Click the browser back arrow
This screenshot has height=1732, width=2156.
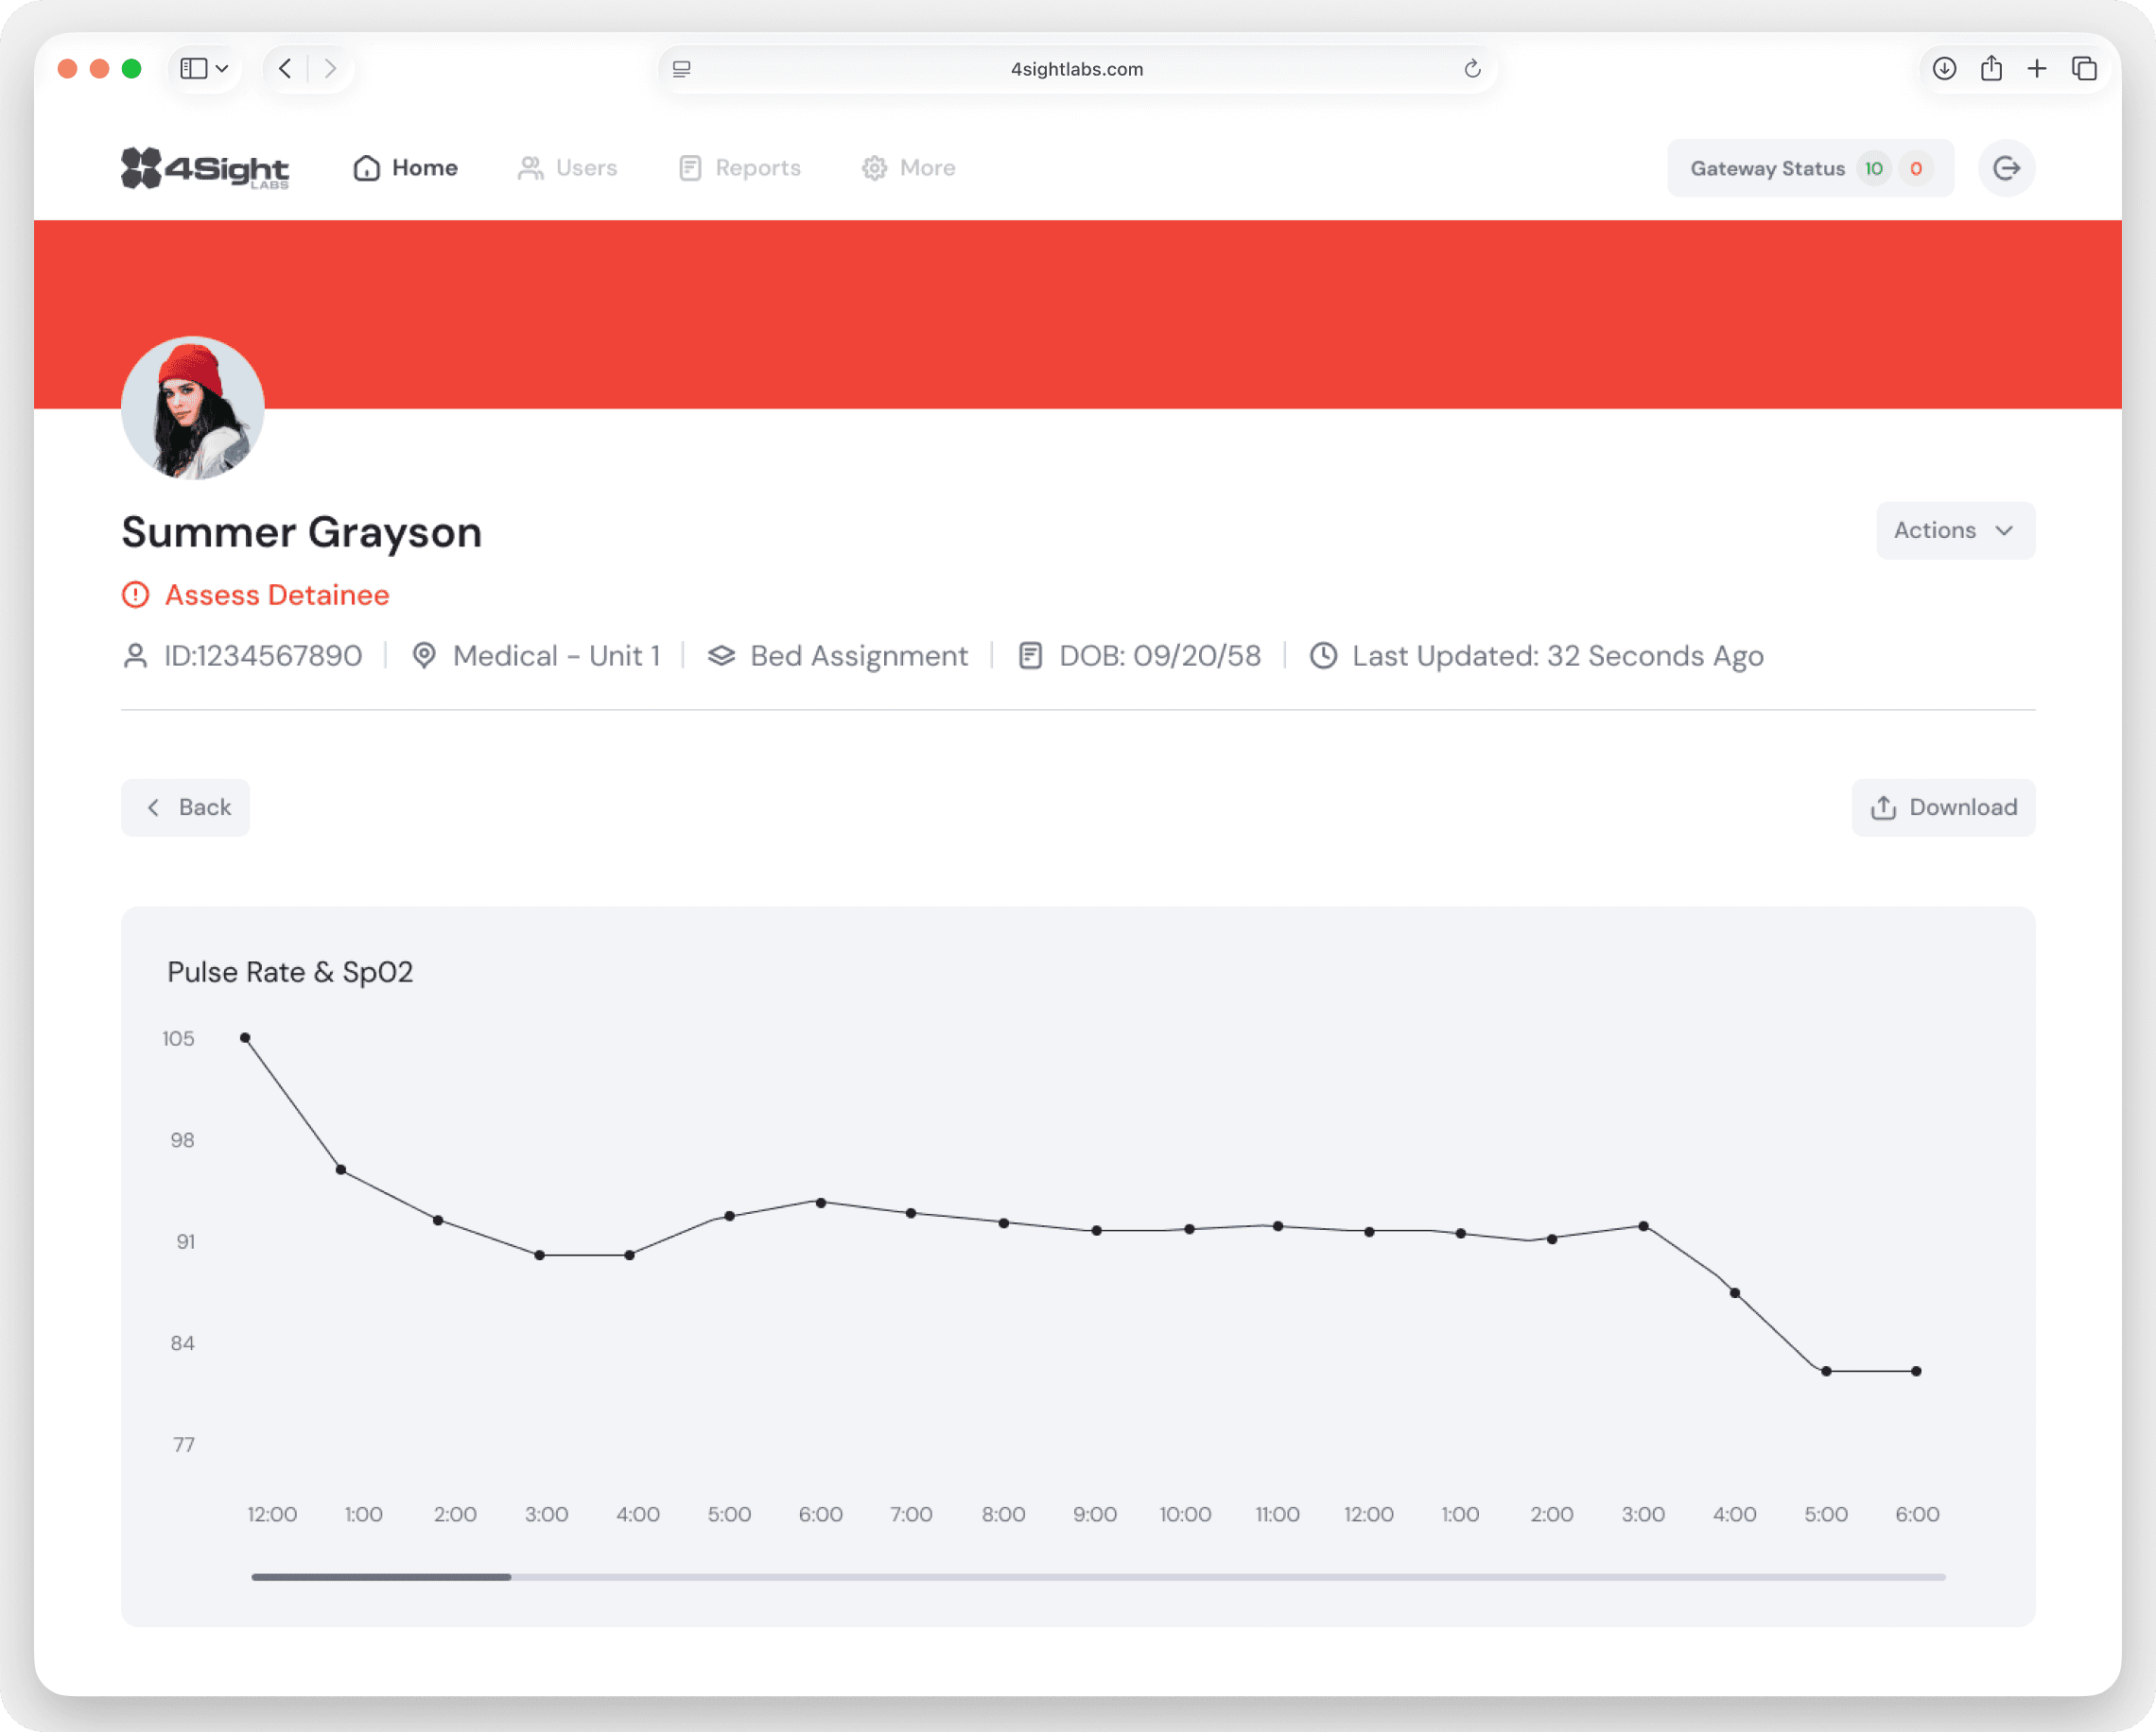tap(286, 68)
